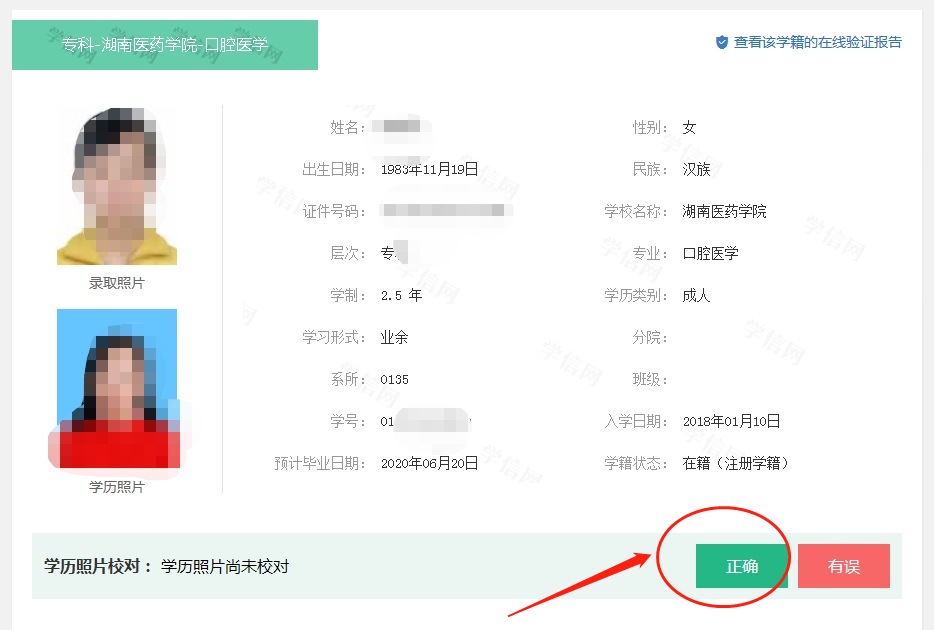934x630 pixels.
Task: Open 查看该学籍的在线验证报告 link
Action: 817,42
